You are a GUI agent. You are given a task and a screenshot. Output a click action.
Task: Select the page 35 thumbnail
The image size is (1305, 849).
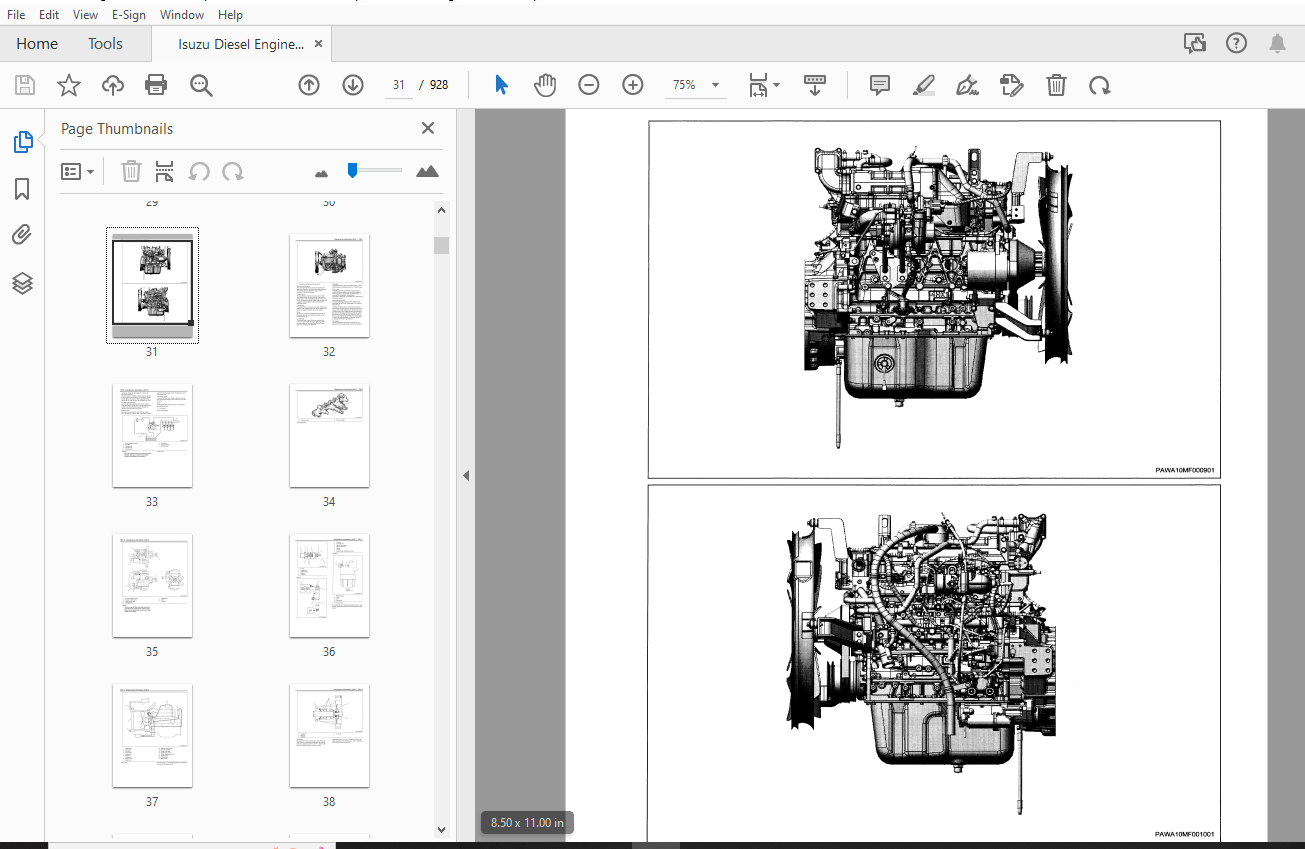(152, 585)
